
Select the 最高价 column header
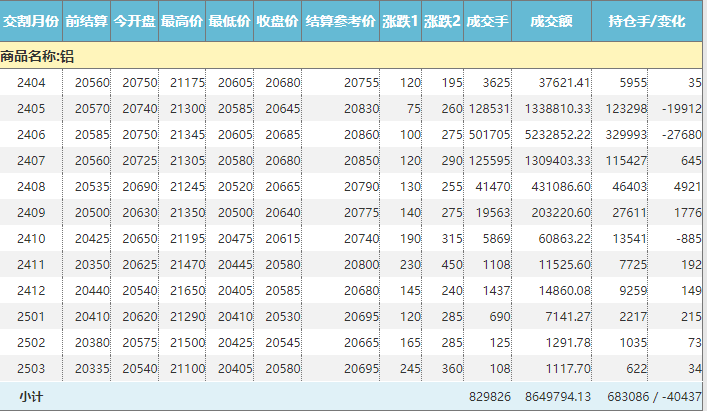(182, 21)
